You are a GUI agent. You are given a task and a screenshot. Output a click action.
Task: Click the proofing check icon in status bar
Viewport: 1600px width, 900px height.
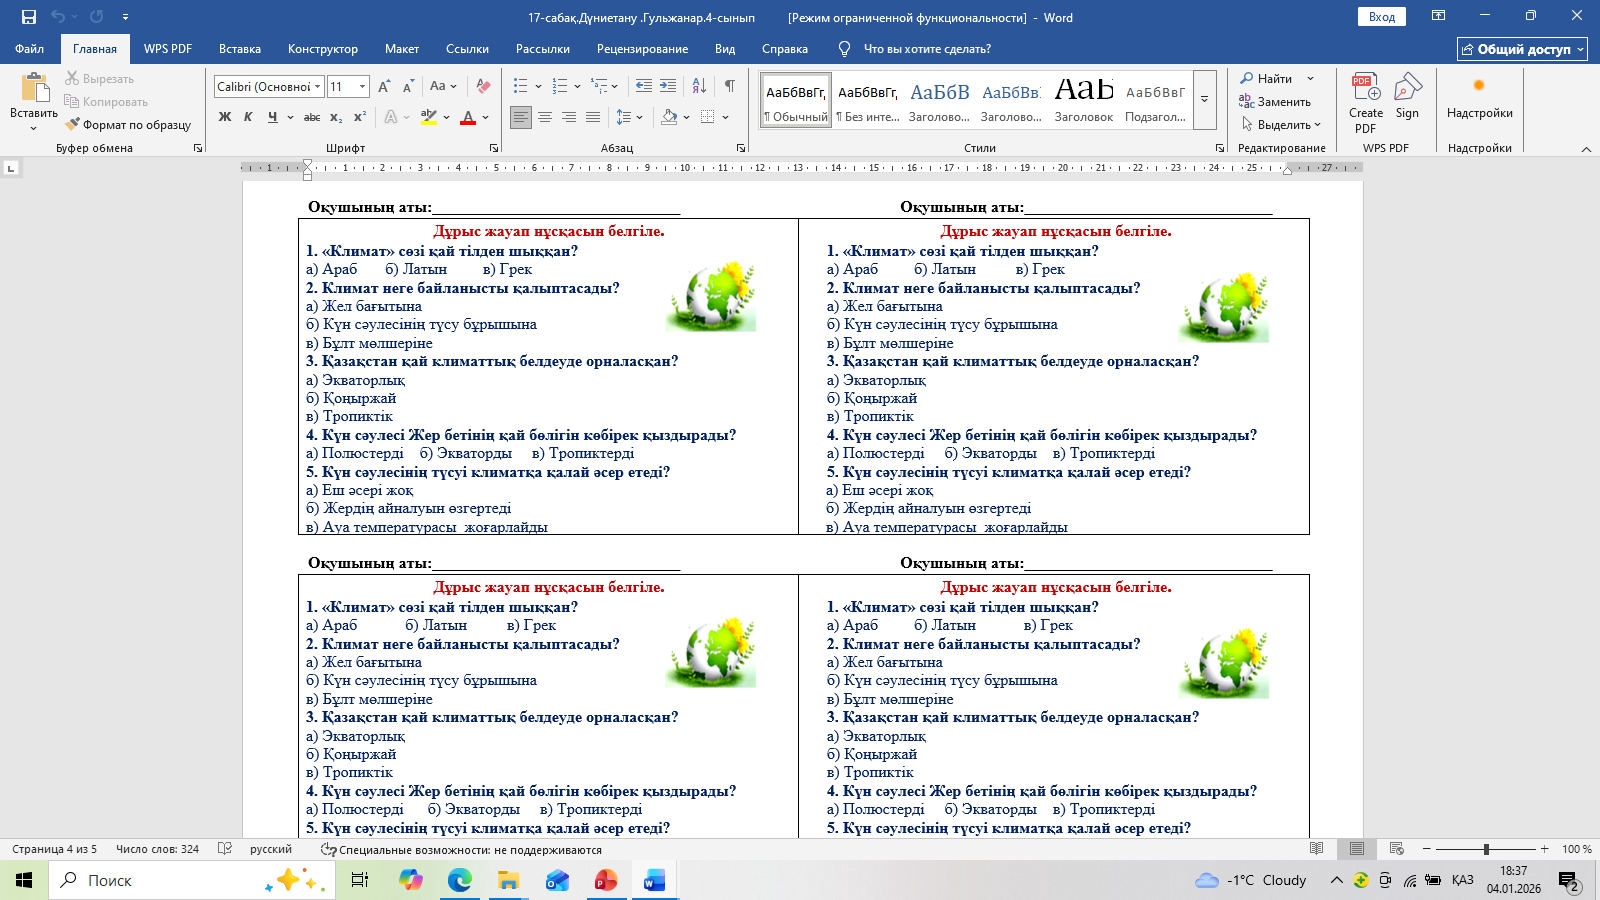coord(225,849)
